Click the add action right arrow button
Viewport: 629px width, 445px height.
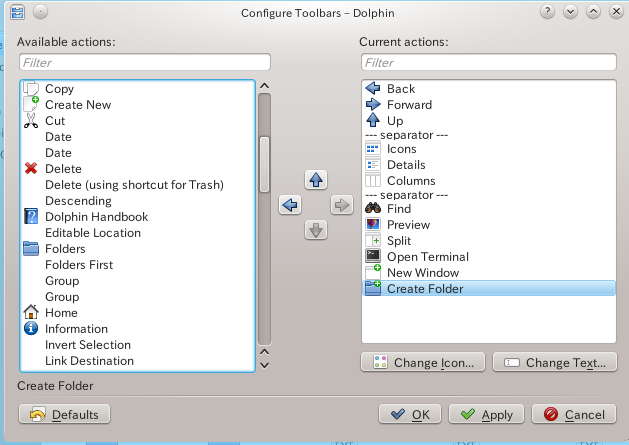pyautogui.click(x=342, y=205)
